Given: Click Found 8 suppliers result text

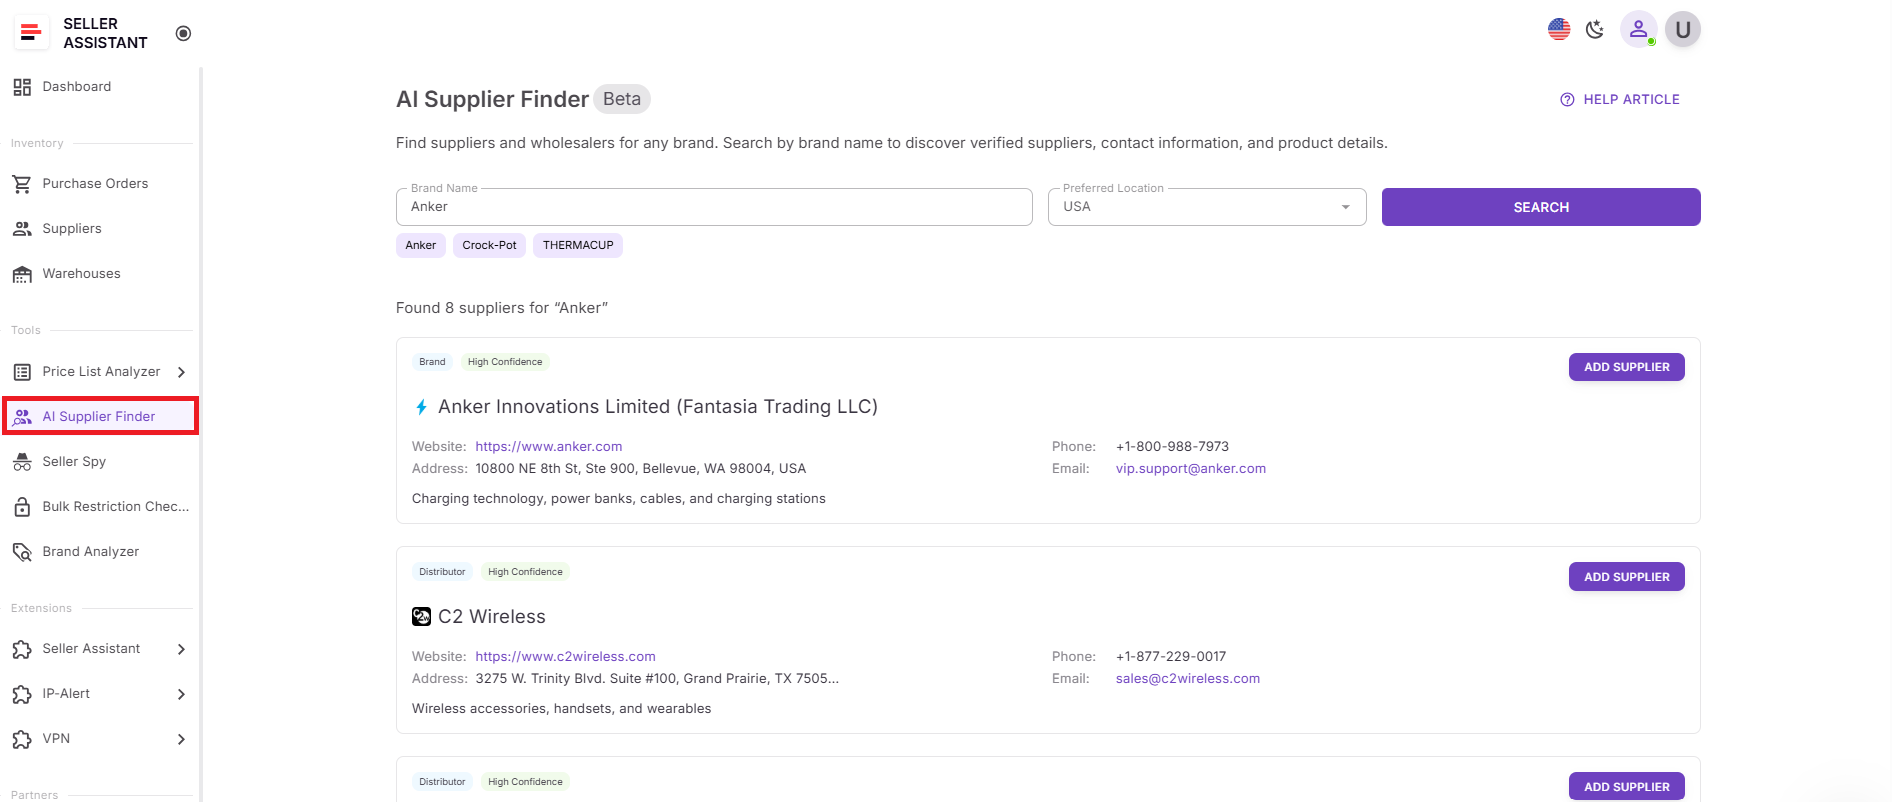Looking at the screenshot, I should point(502,308).
